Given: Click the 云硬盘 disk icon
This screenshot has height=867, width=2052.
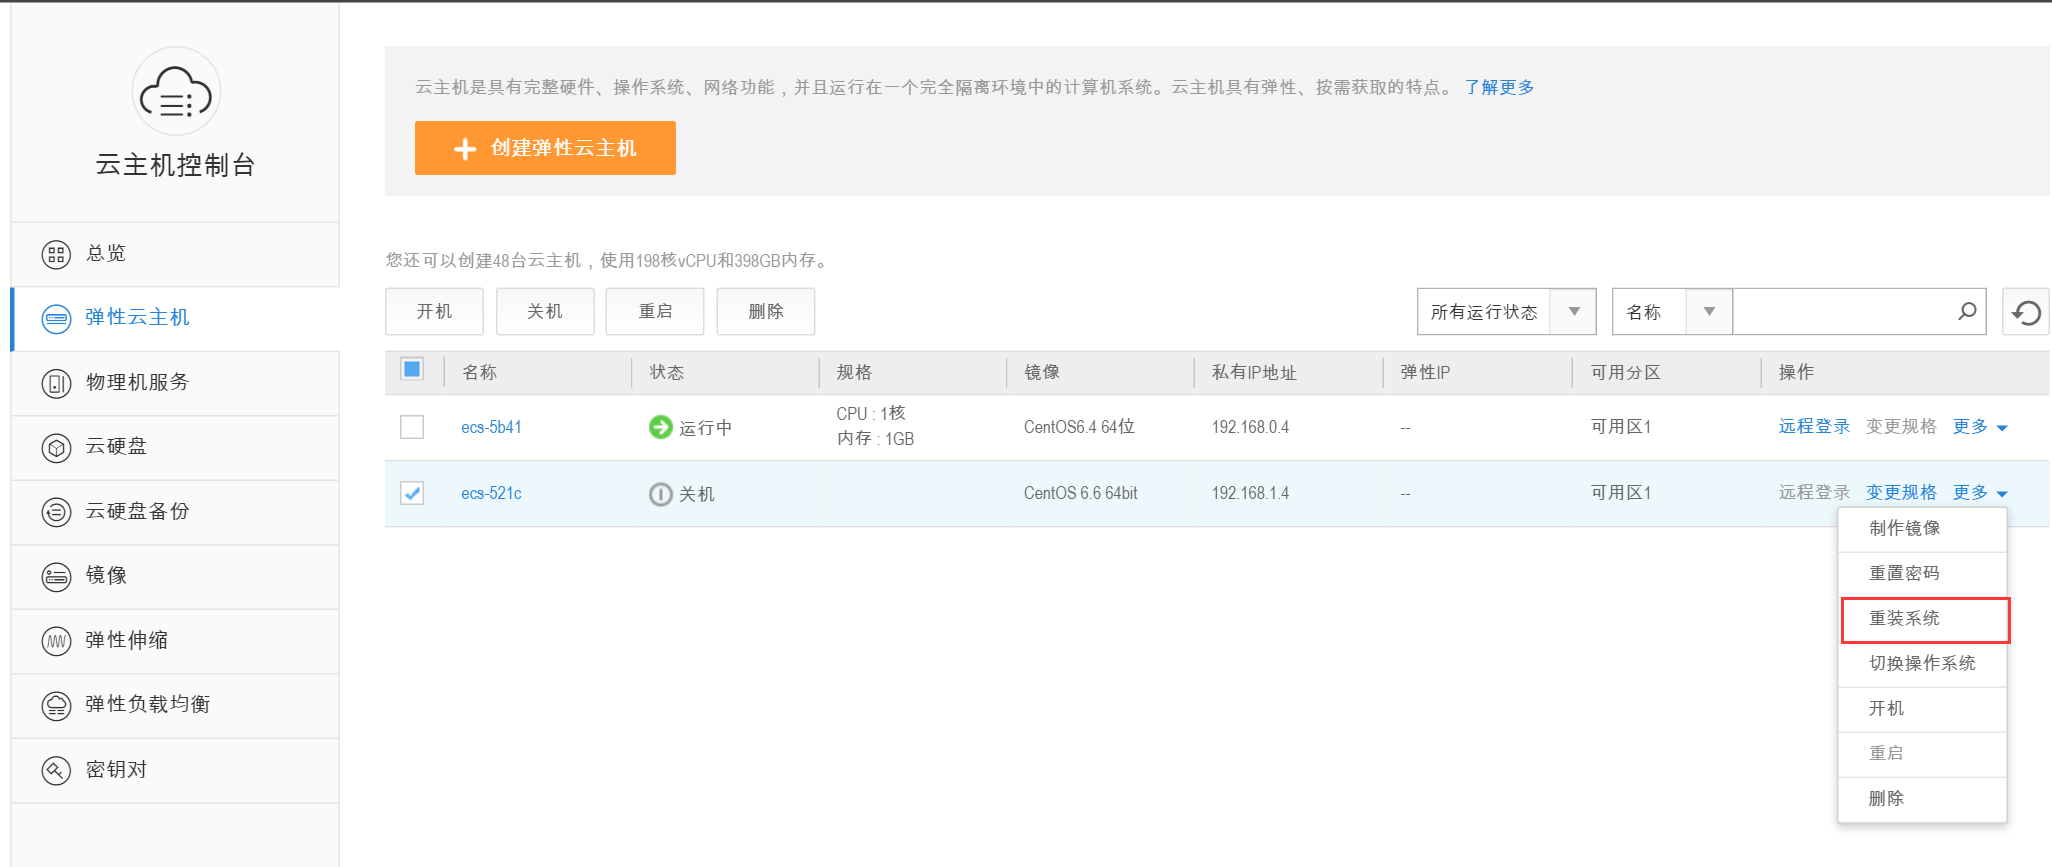Looking at the screenshot, I should click(56, 447).
